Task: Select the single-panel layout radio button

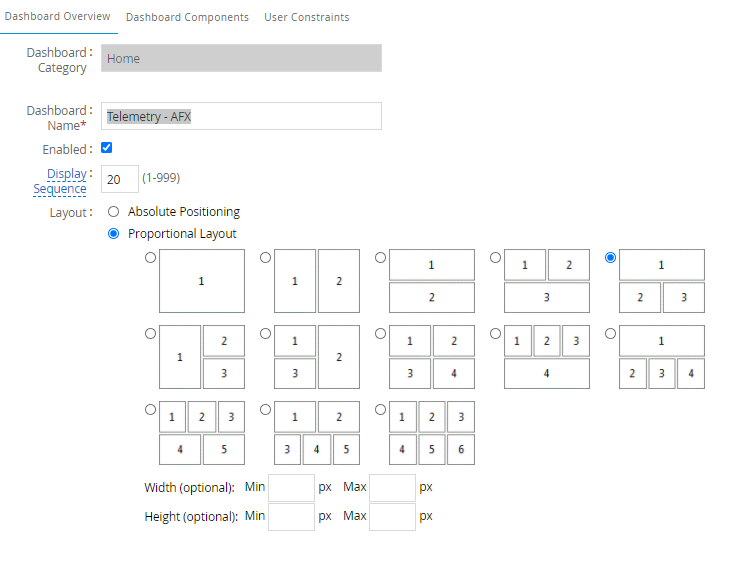Action: (151, 258)
